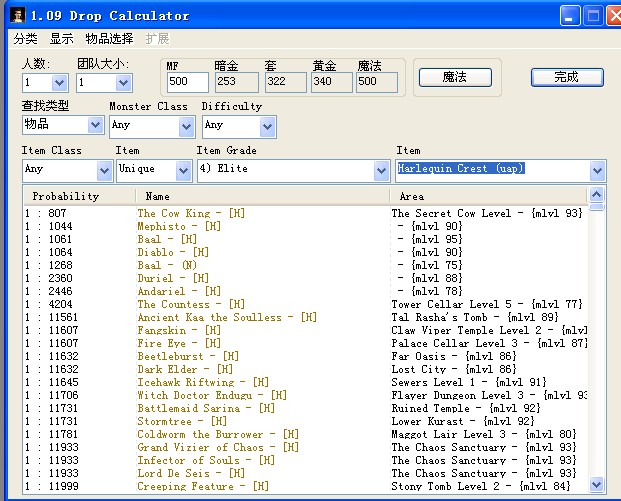Click the results list scrollbar thumb
This screenshot has width=621, height=501.
596,206
